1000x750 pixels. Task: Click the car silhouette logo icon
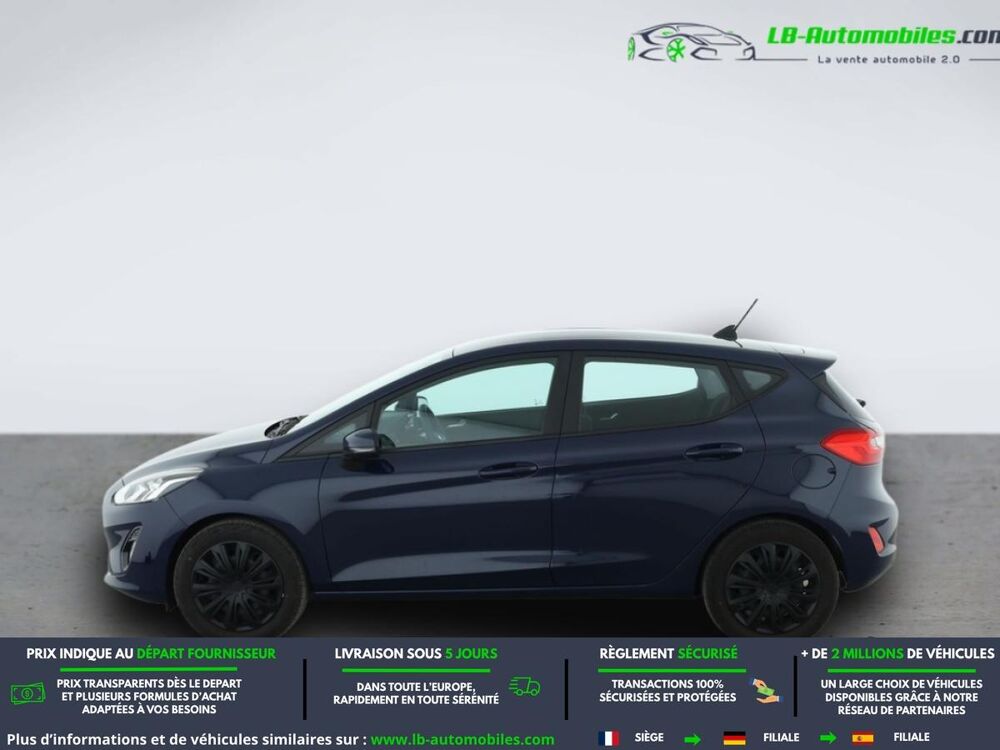(x=691, y=43)
